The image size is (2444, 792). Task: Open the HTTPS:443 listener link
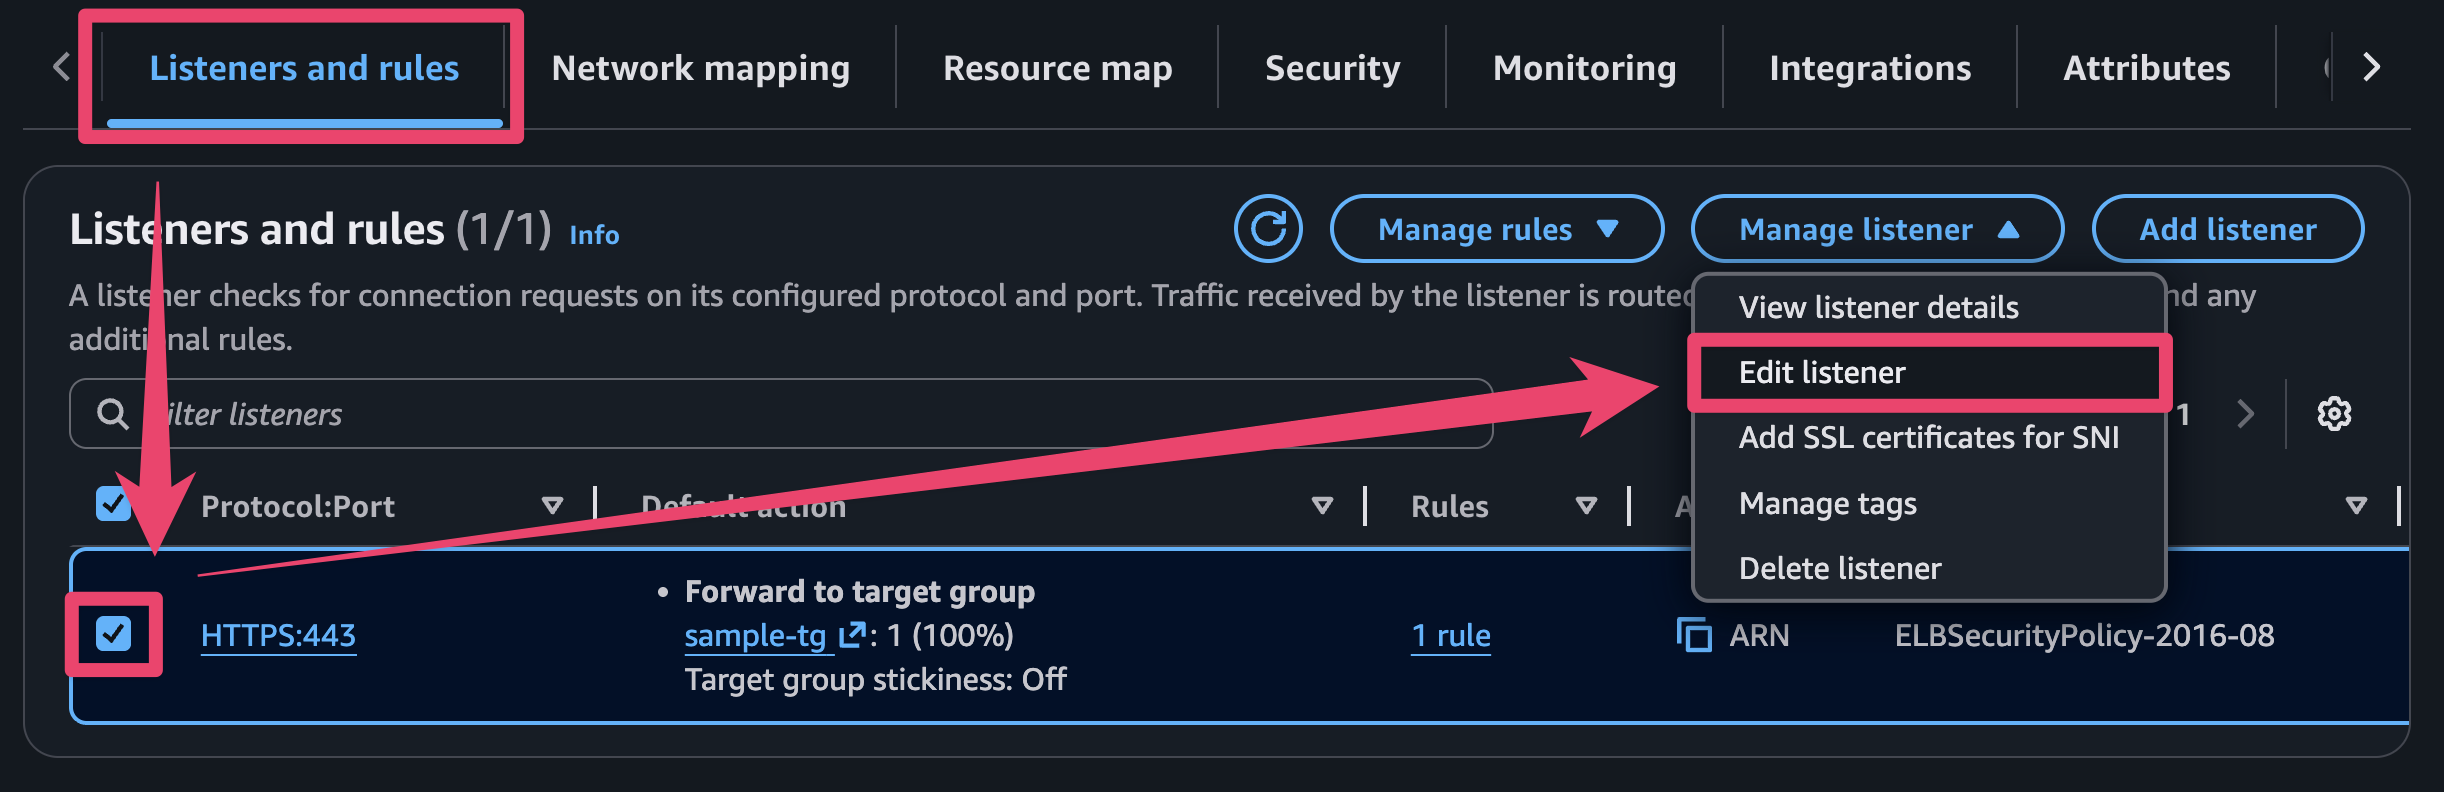(278, 635)
